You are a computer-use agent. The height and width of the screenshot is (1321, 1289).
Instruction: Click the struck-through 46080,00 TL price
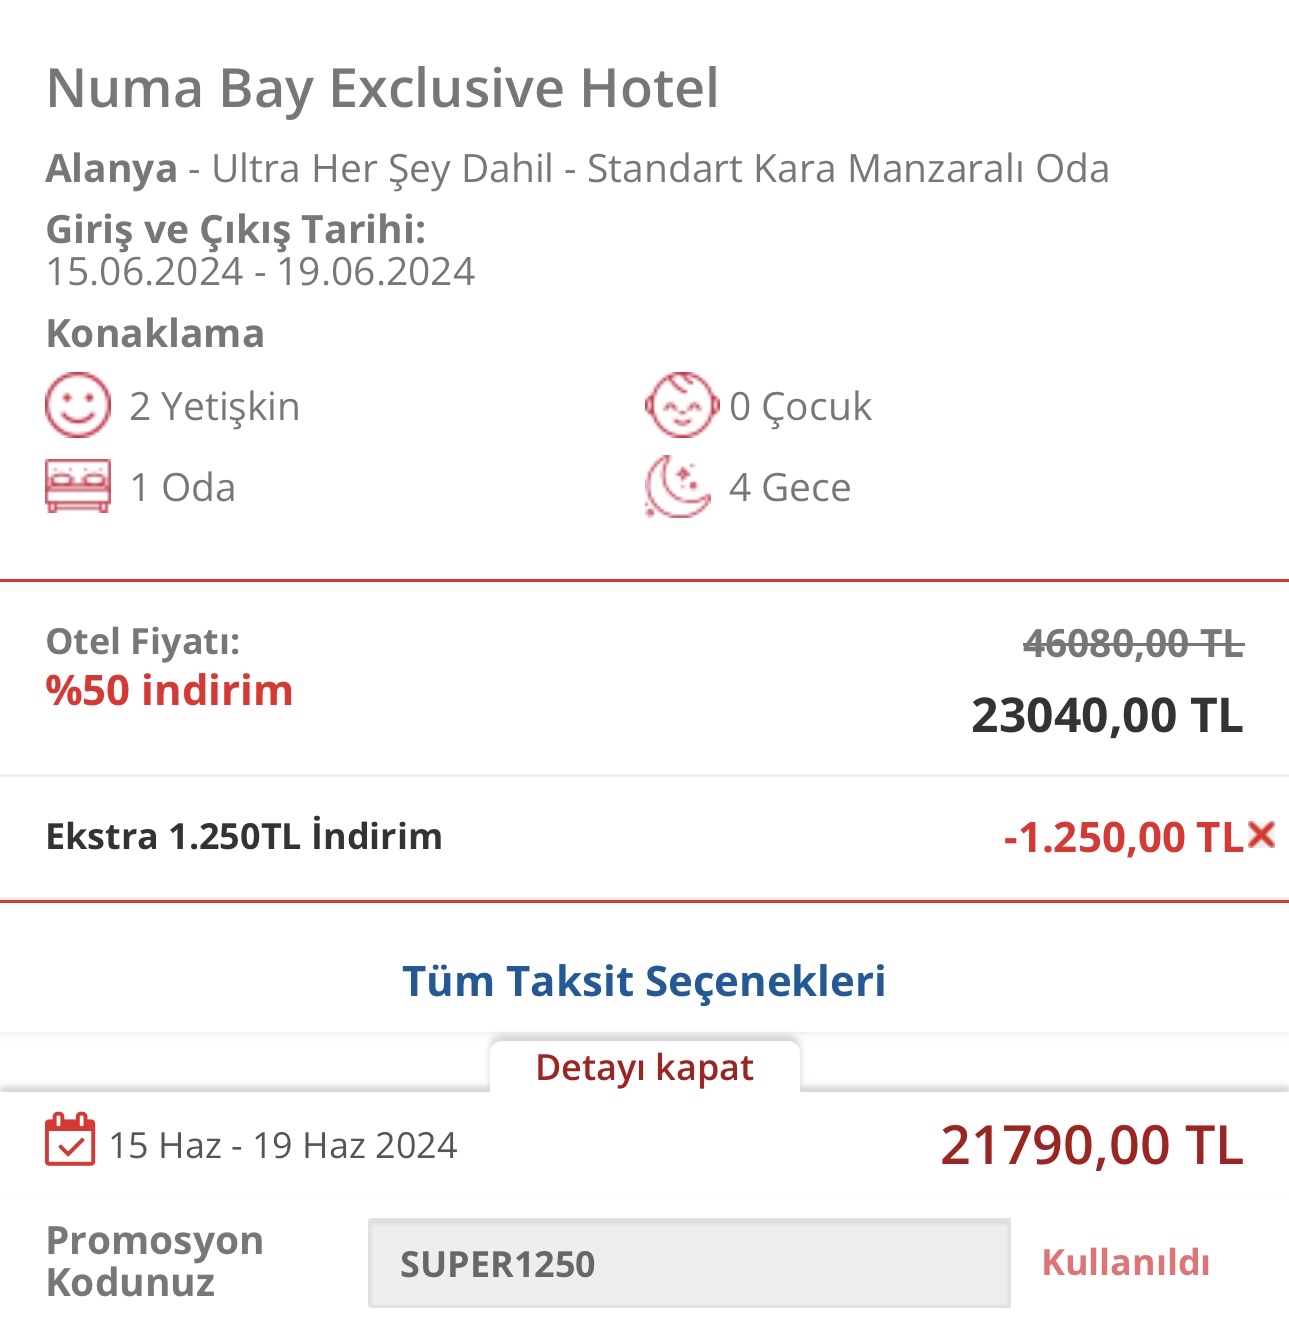[x=1134, y=643]
